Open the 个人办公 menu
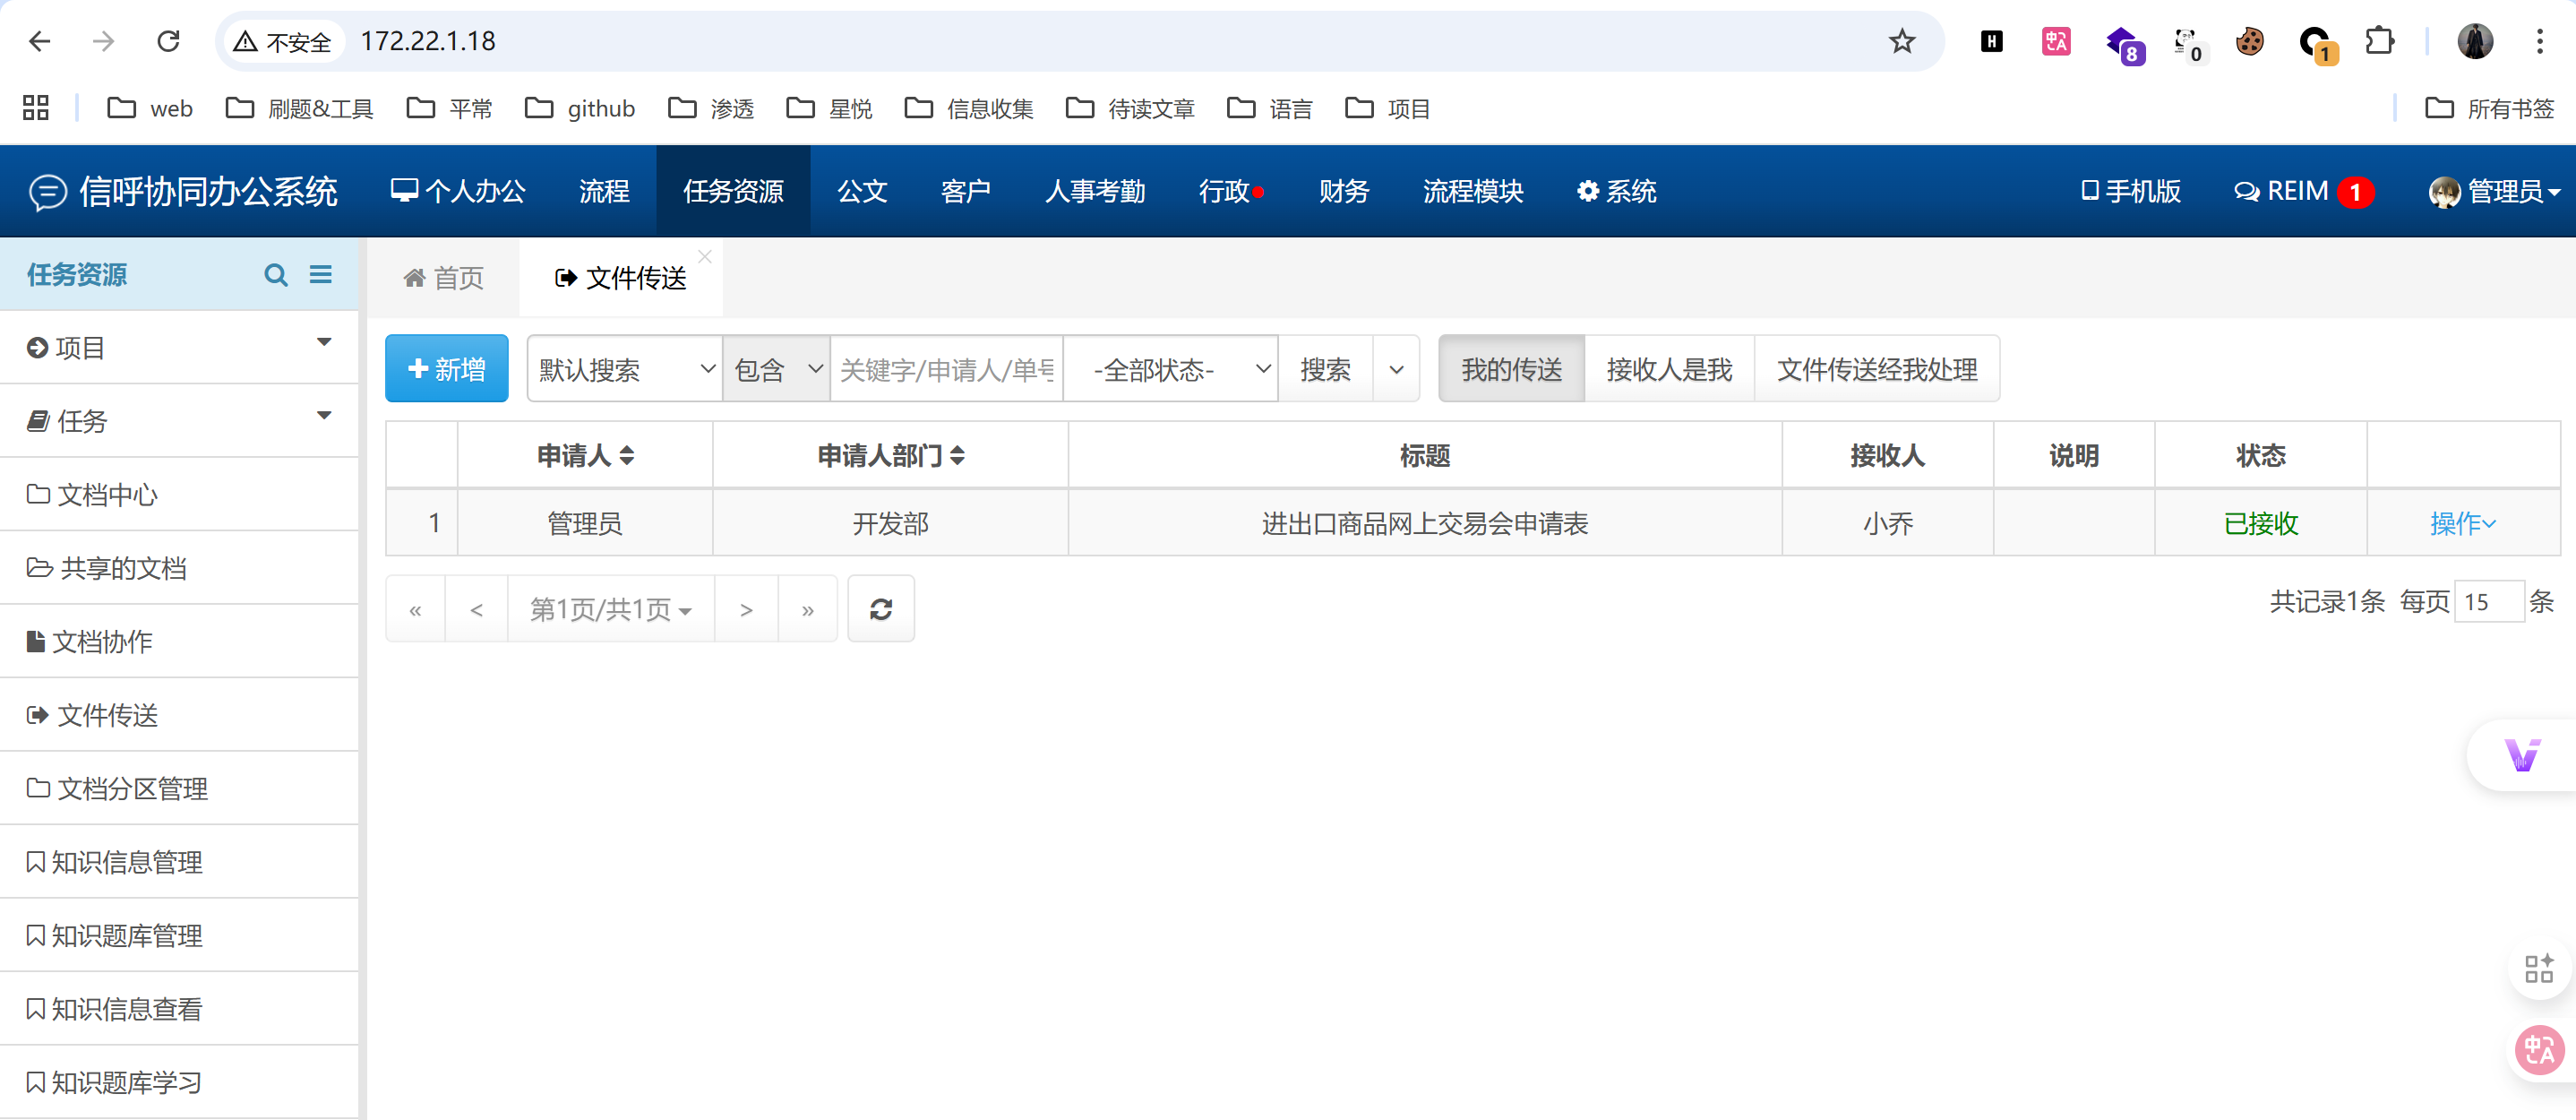 pos(458,191)
